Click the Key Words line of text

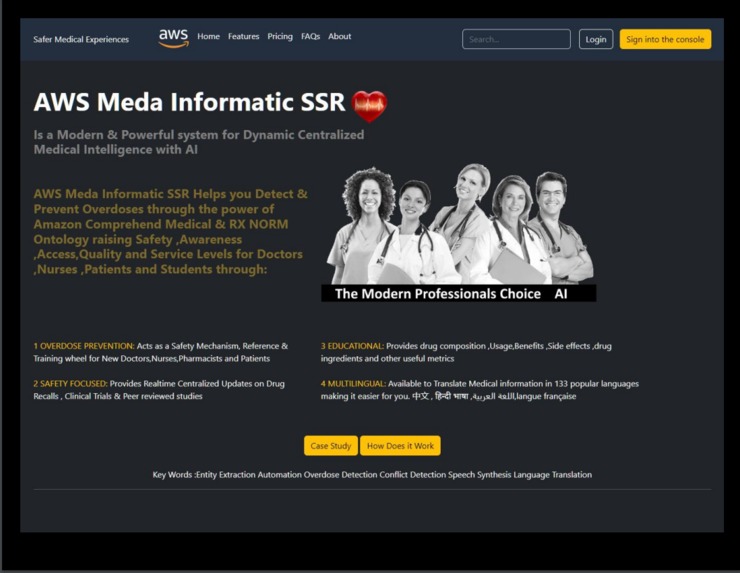(372, 475)
